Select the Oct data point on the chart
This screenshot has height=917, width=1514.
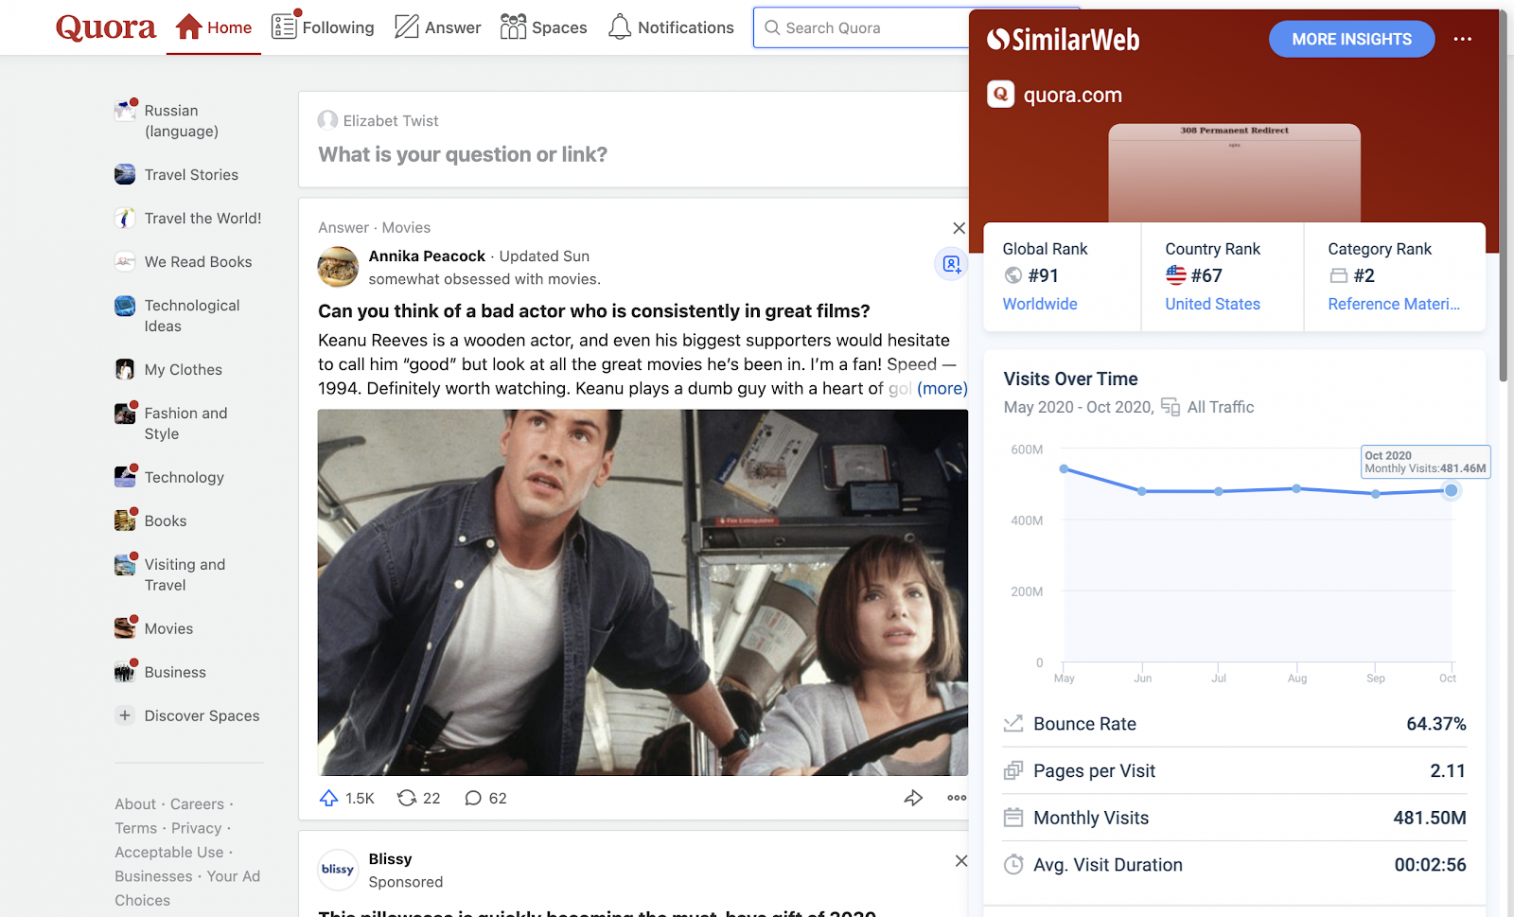1450,490
